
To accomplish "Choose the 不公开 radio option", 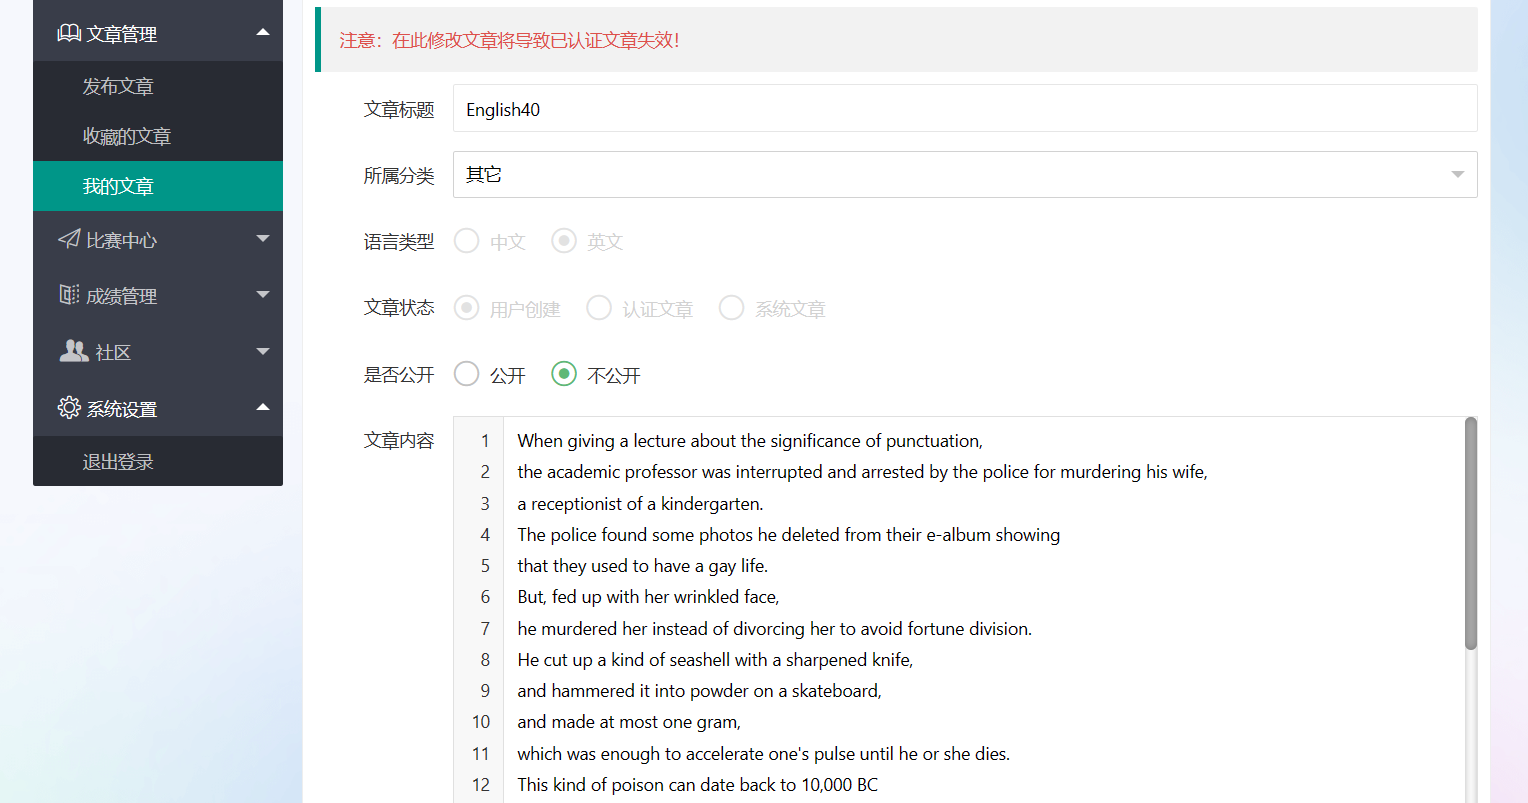I will pos(564,374).
